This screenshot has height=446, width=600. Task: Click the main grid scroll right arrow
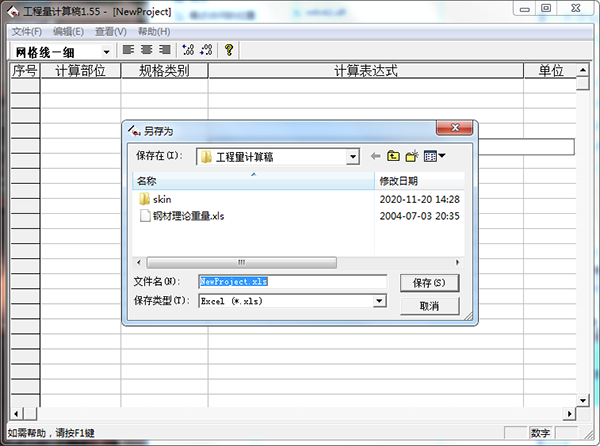(570, 413)
